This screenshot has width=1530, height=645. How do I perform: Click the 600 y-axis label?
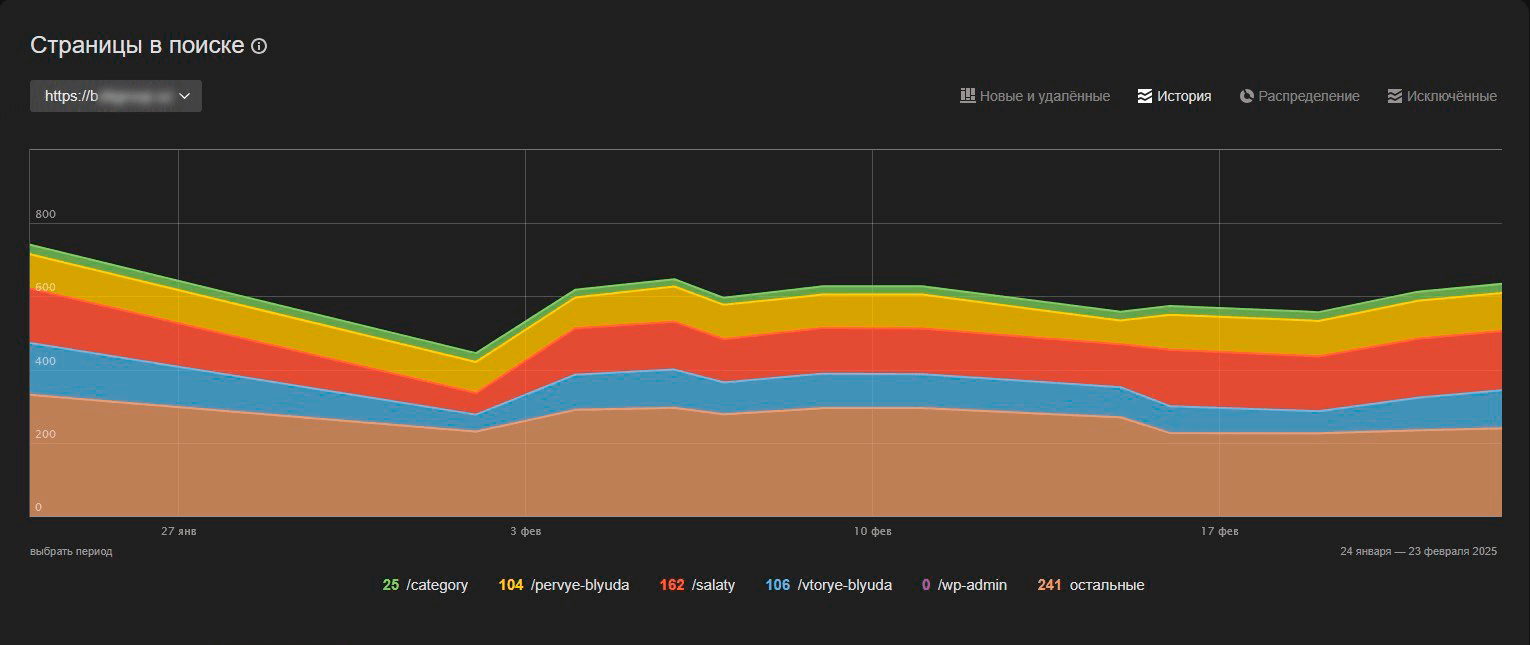45,287
